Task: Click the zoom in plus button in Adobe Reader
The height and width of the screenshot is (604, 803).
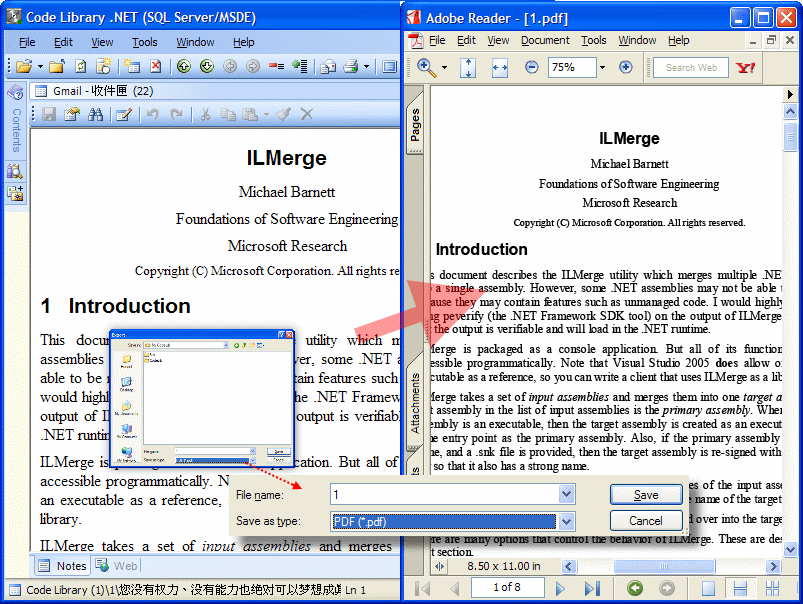Action: [x=625, y=67]
